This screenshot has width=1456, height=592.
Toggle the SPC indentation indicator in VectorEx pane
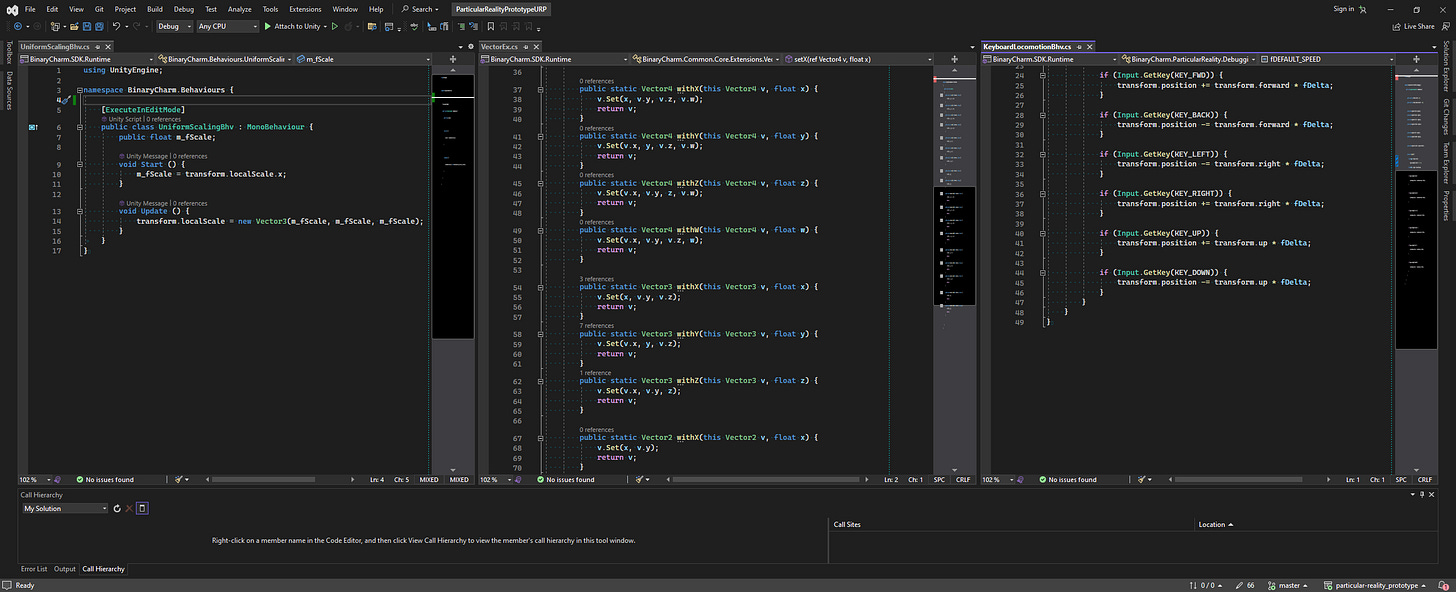[x=939, y=480]
